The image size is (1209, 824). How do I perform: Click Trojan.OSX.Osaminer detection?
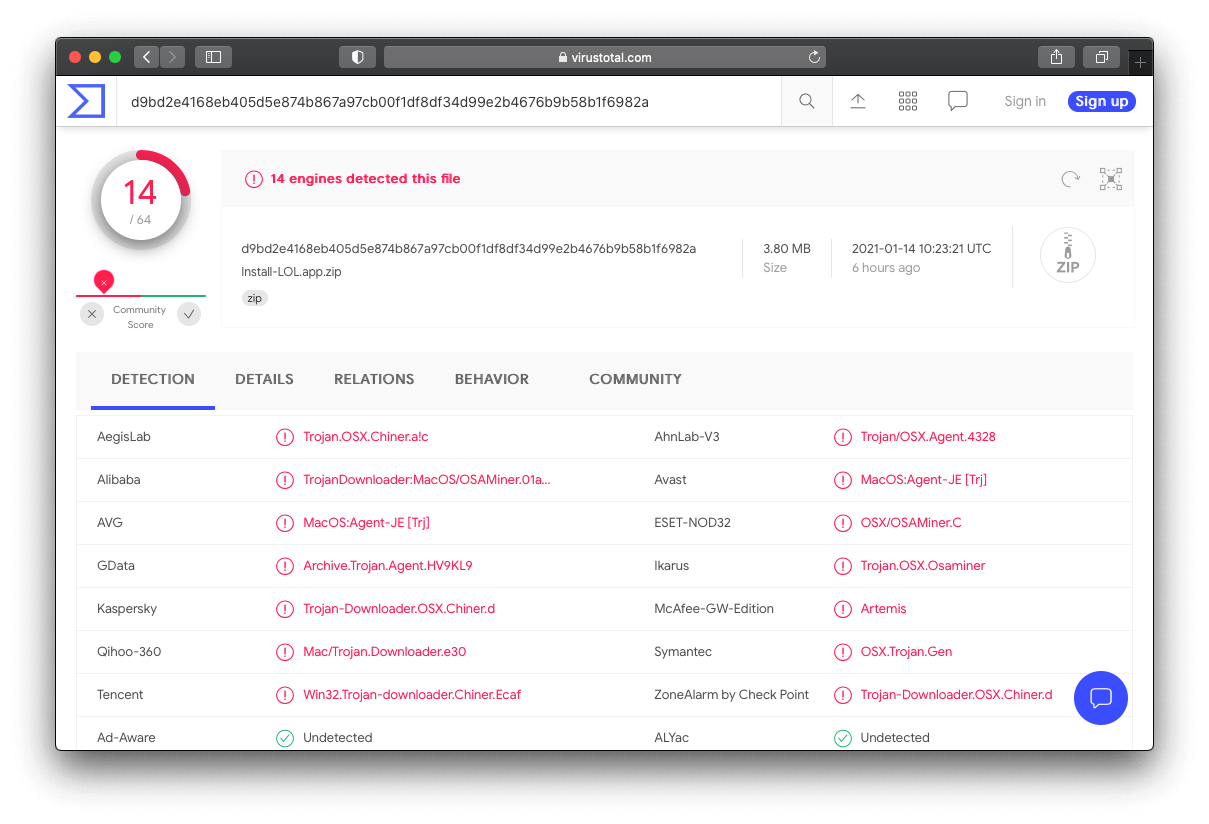[923, 566]
